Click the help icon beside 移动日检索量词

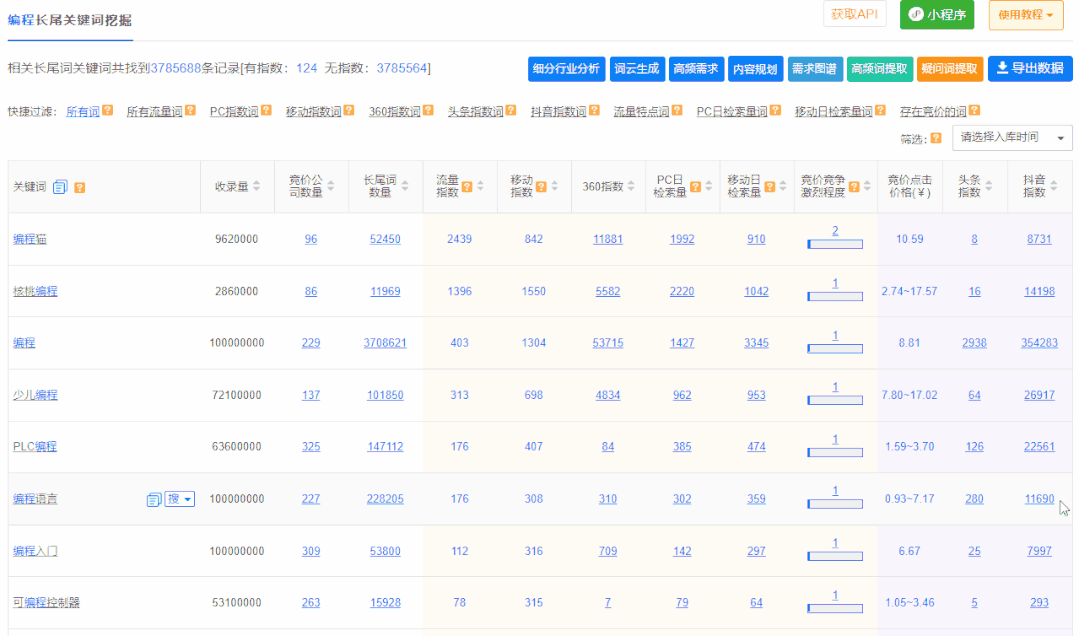[880, 110]
